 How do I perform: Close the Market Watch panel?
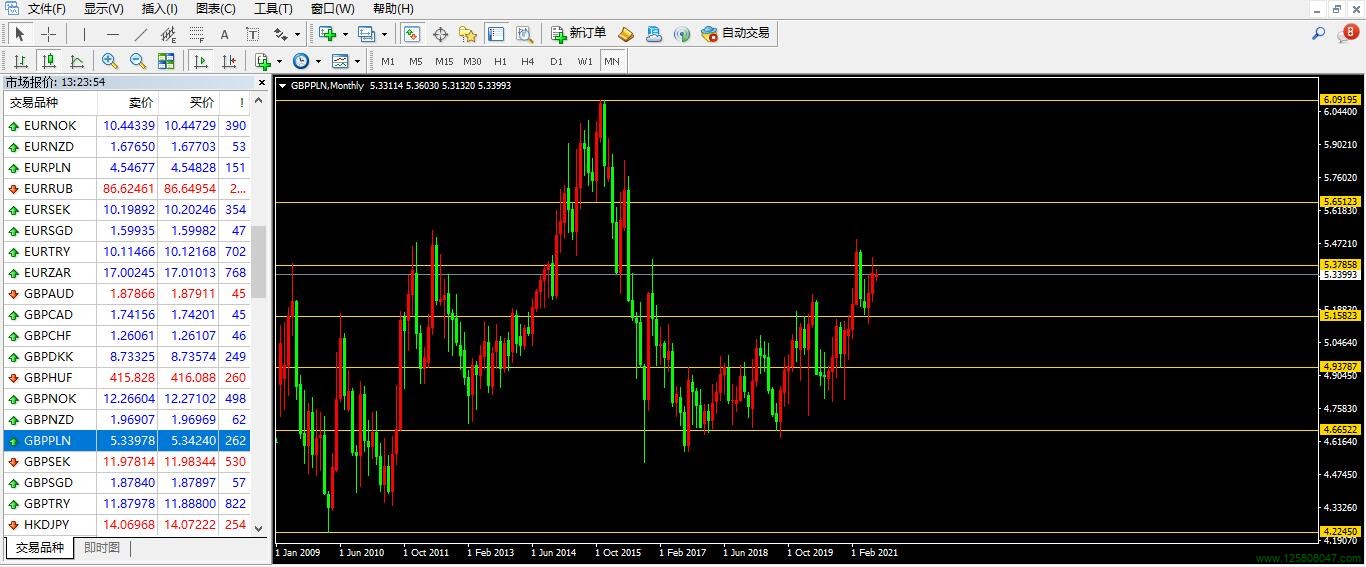[262, 83]
